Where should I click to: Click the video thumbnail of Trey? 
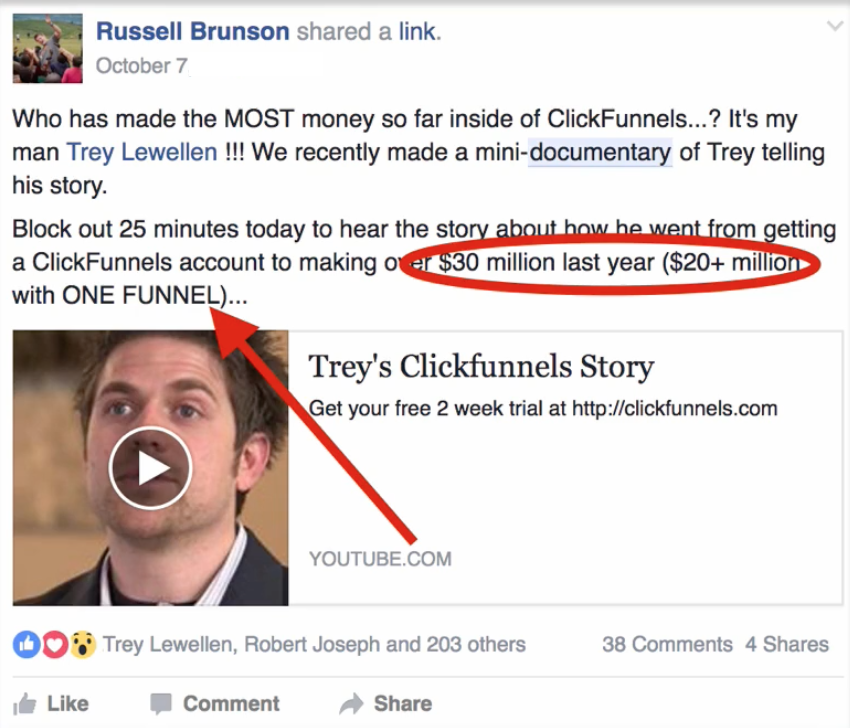point(151,468)
